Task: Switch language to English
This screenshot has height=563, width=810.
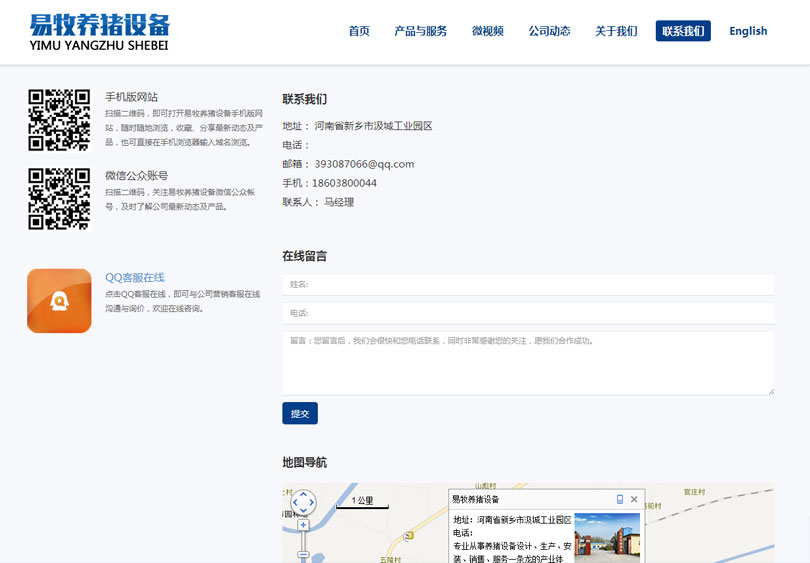Action: coord(748,31)
